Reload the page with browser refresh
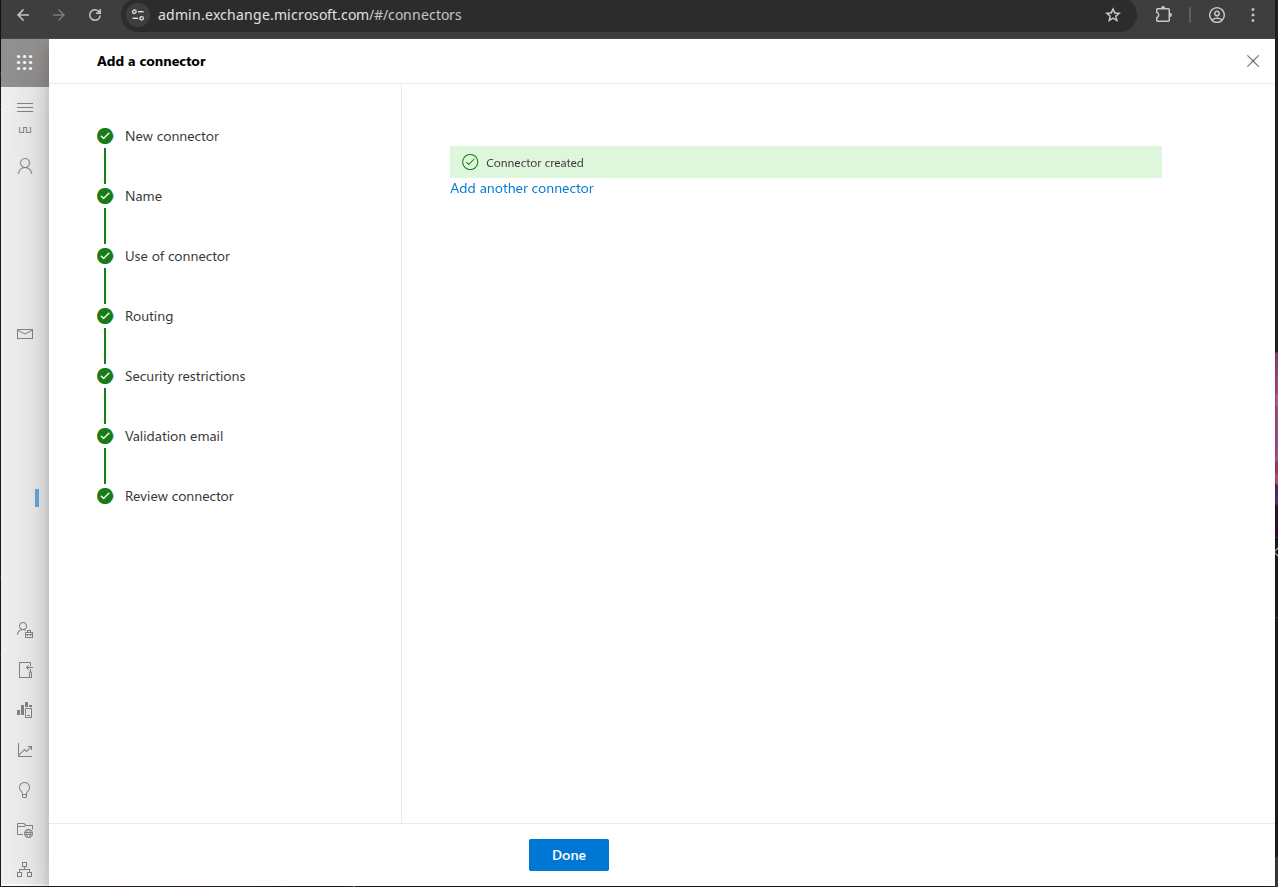1278x887 pixels. (95, 15)
